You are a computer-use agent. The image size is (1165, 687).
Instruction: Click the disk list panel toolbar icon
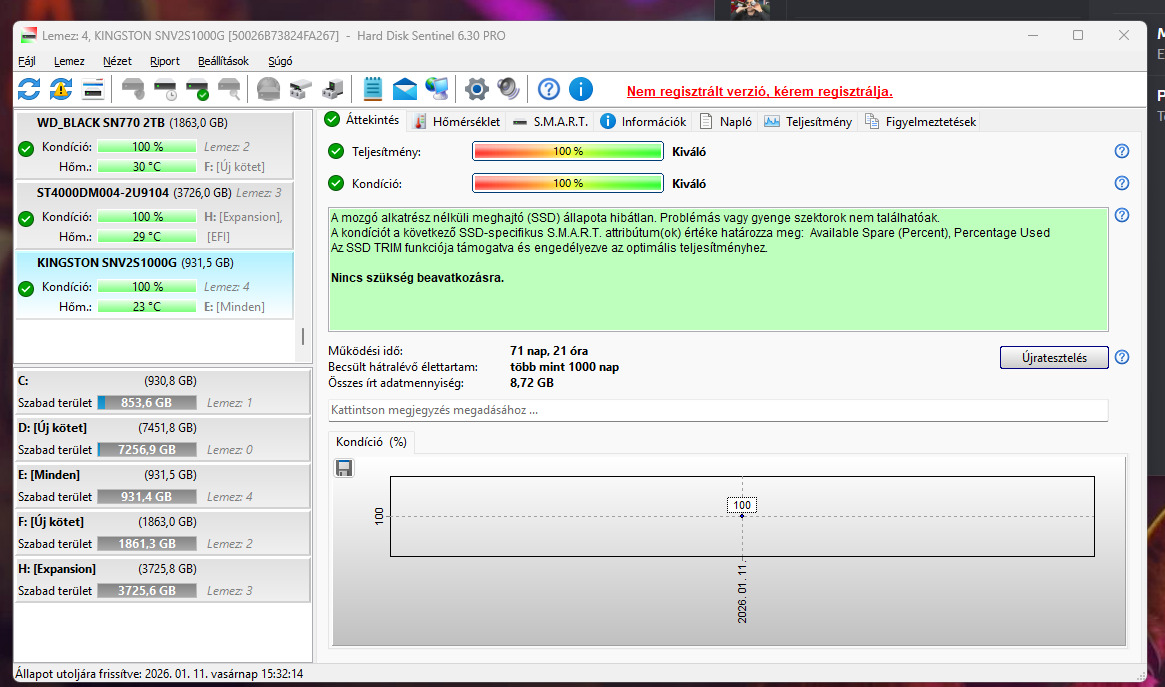(x=93, y=89)
